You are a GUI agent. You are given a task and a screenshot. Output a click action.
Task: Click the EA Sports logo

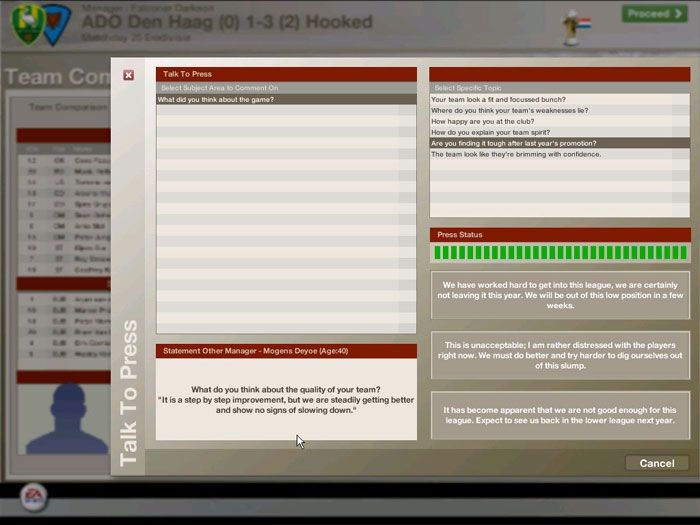tap(33, 496)
